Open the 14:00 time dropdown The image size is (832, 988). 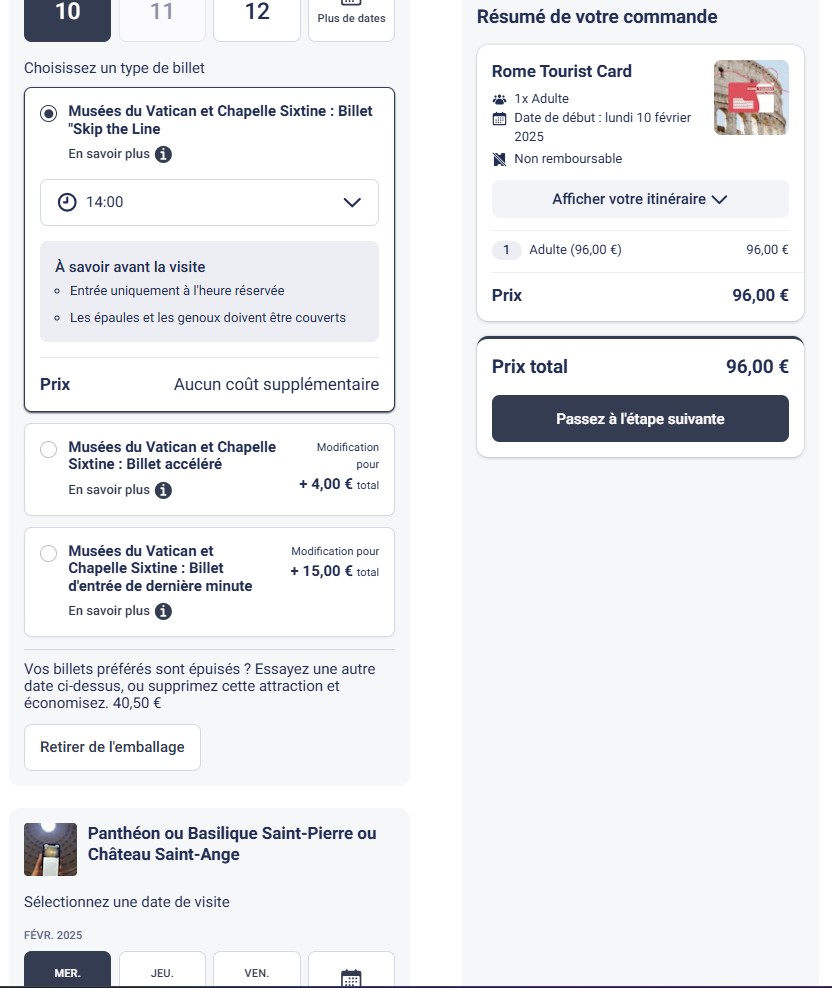209,202
